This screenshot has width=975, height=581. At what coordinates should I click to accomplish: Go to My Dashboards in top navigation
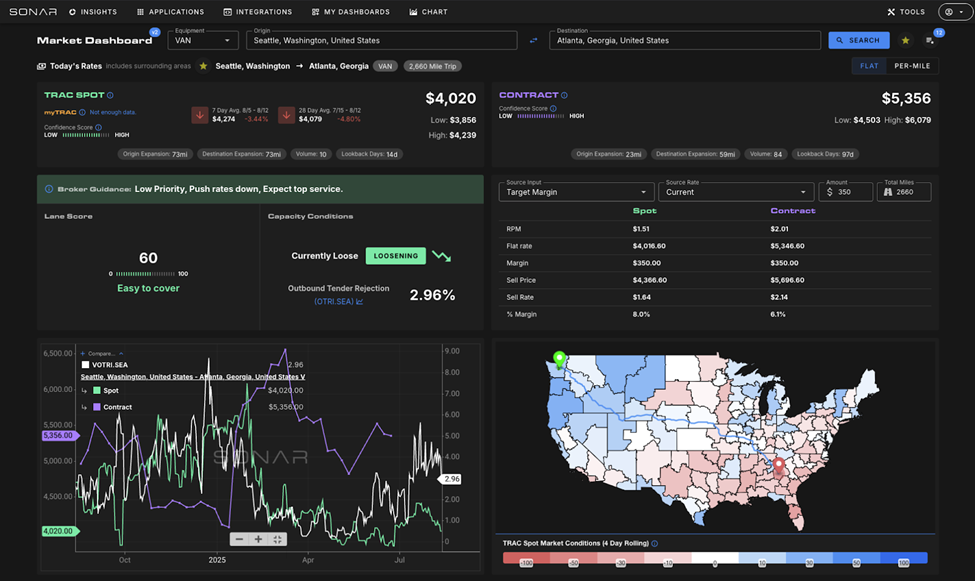click(350, 12)
